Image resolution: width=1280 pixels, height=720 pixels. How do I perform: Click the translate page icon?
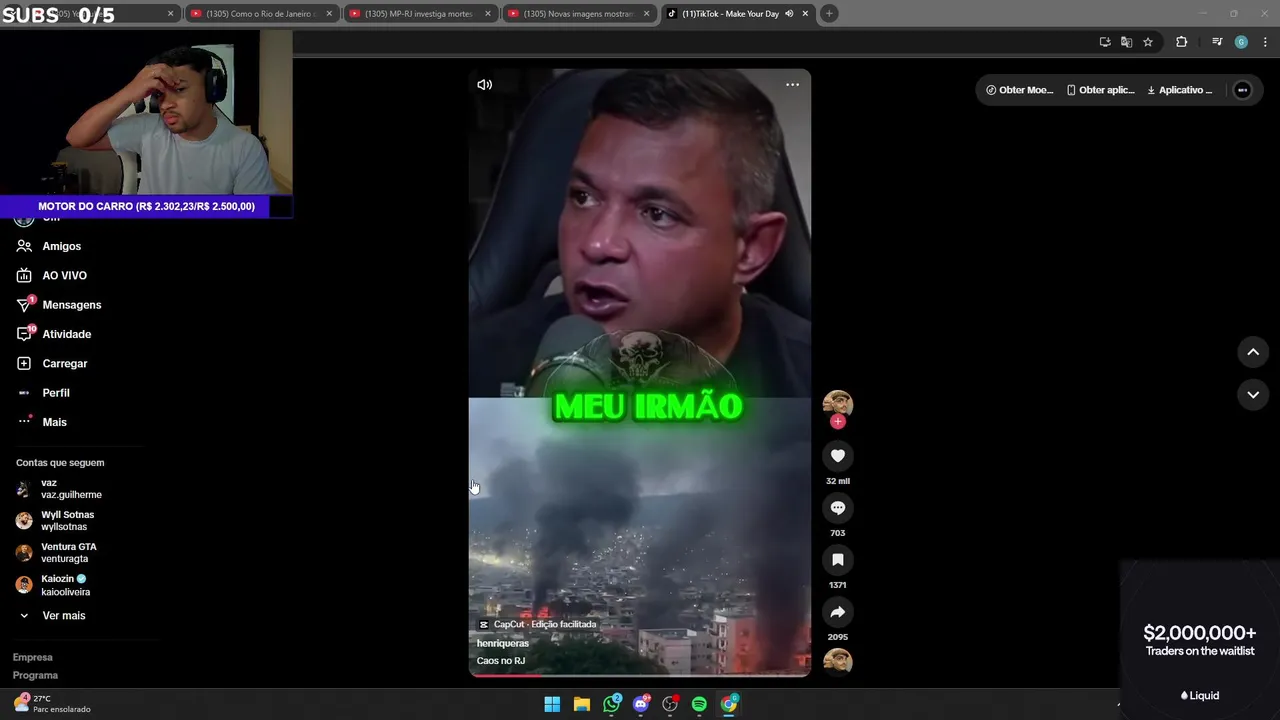click(1126, 42)
